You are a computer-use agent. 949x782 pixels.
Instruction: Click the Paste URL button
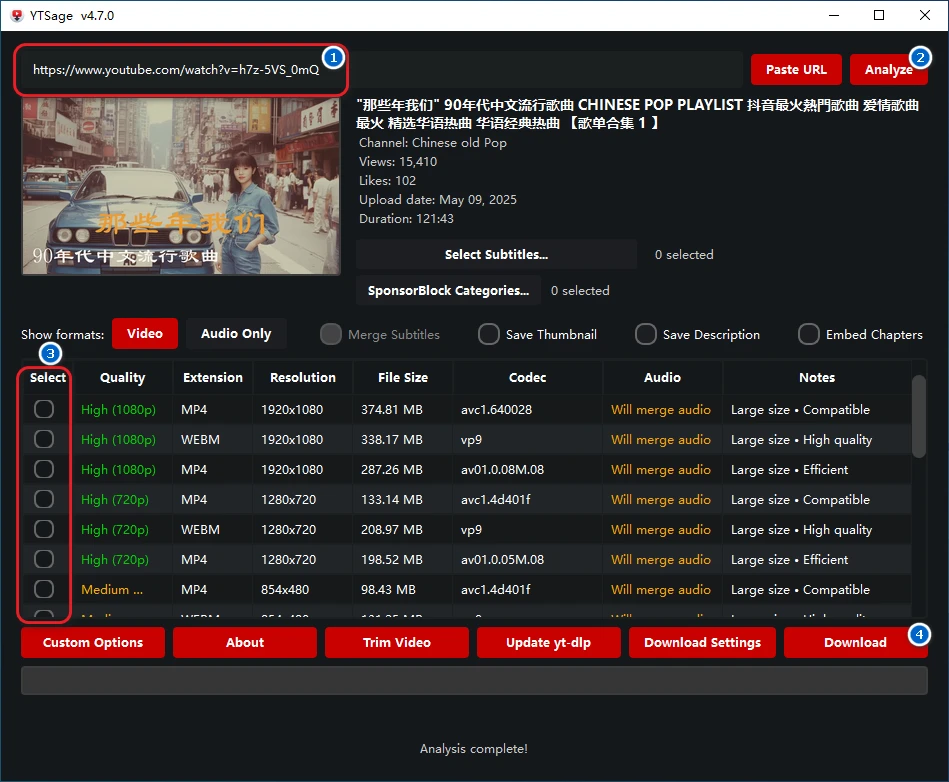pyautogui.click(x=796, y=69)
